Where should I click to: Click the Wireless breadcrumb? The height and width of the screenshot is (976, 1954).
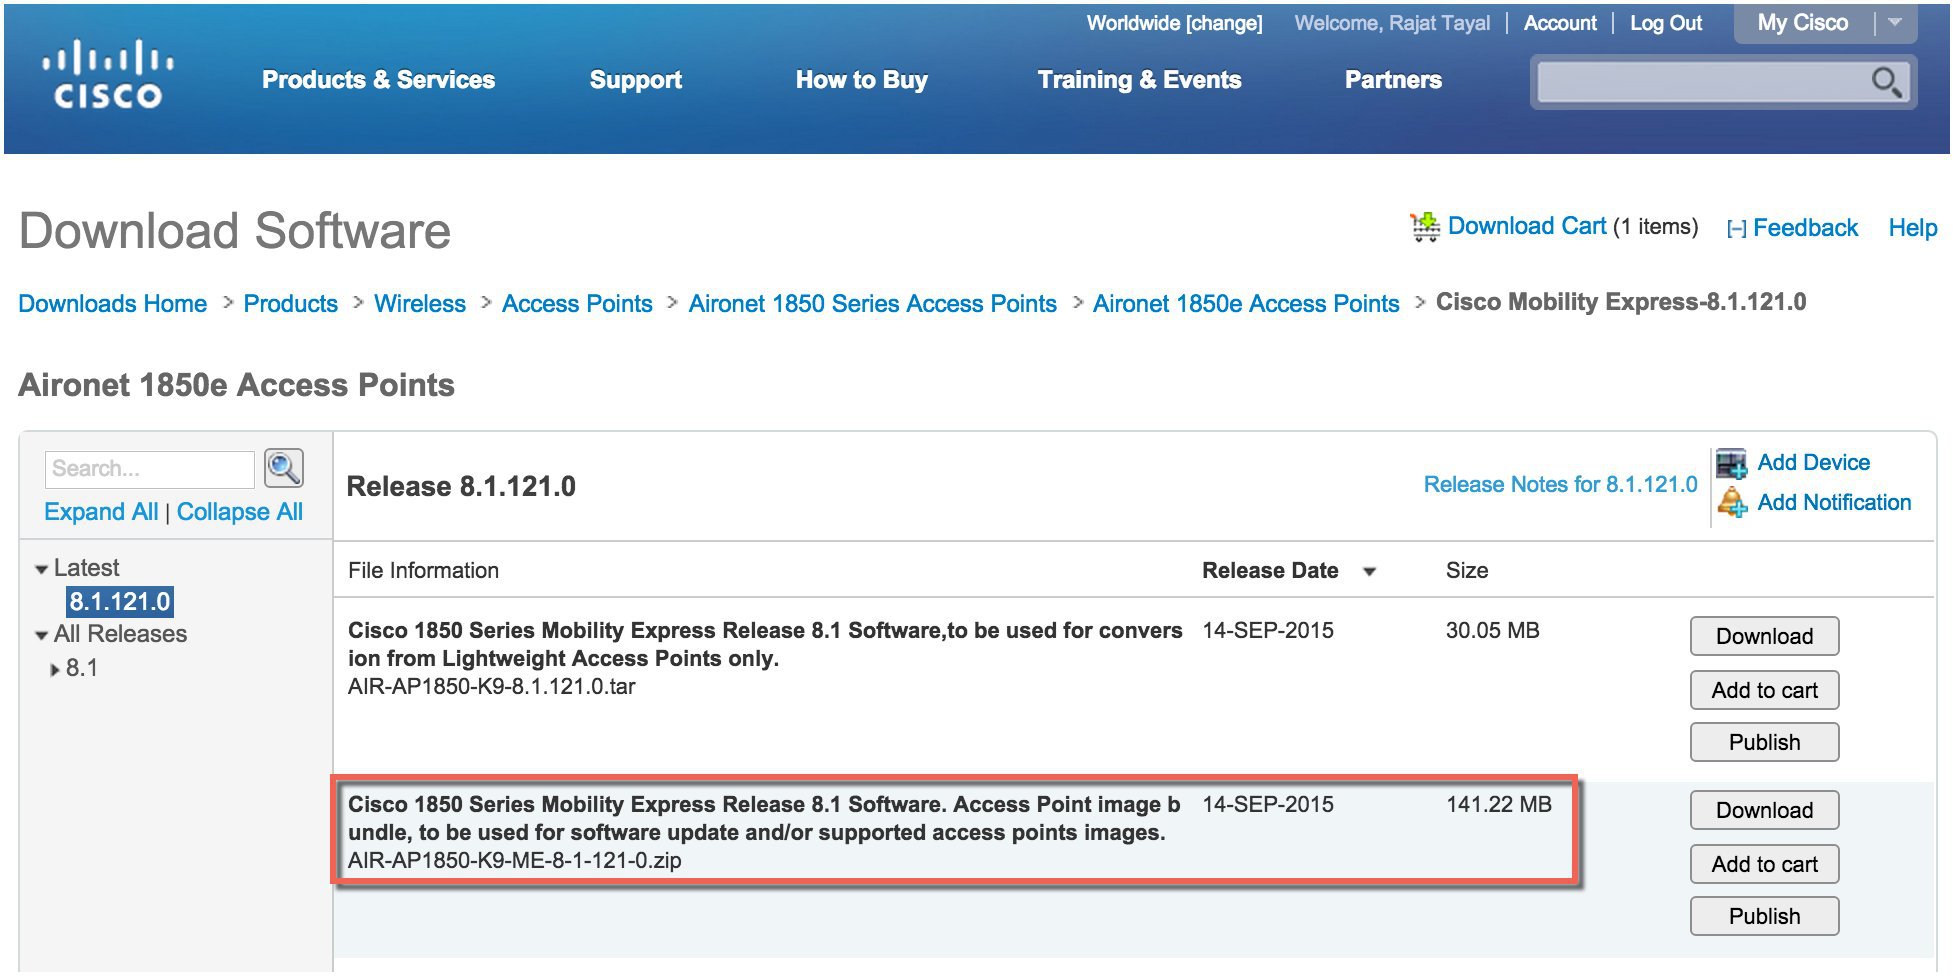click(x=420, y=304)
